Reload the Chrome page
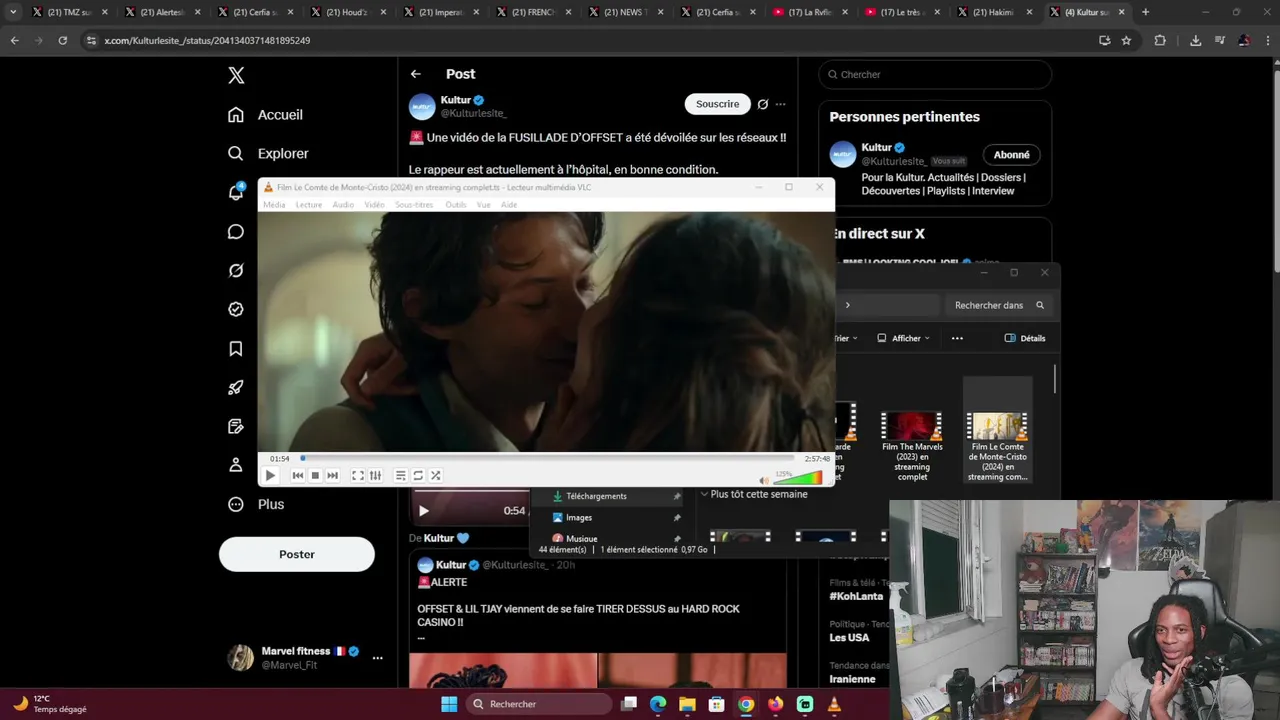Screen dimensions: 1280x720 [62, 41]
